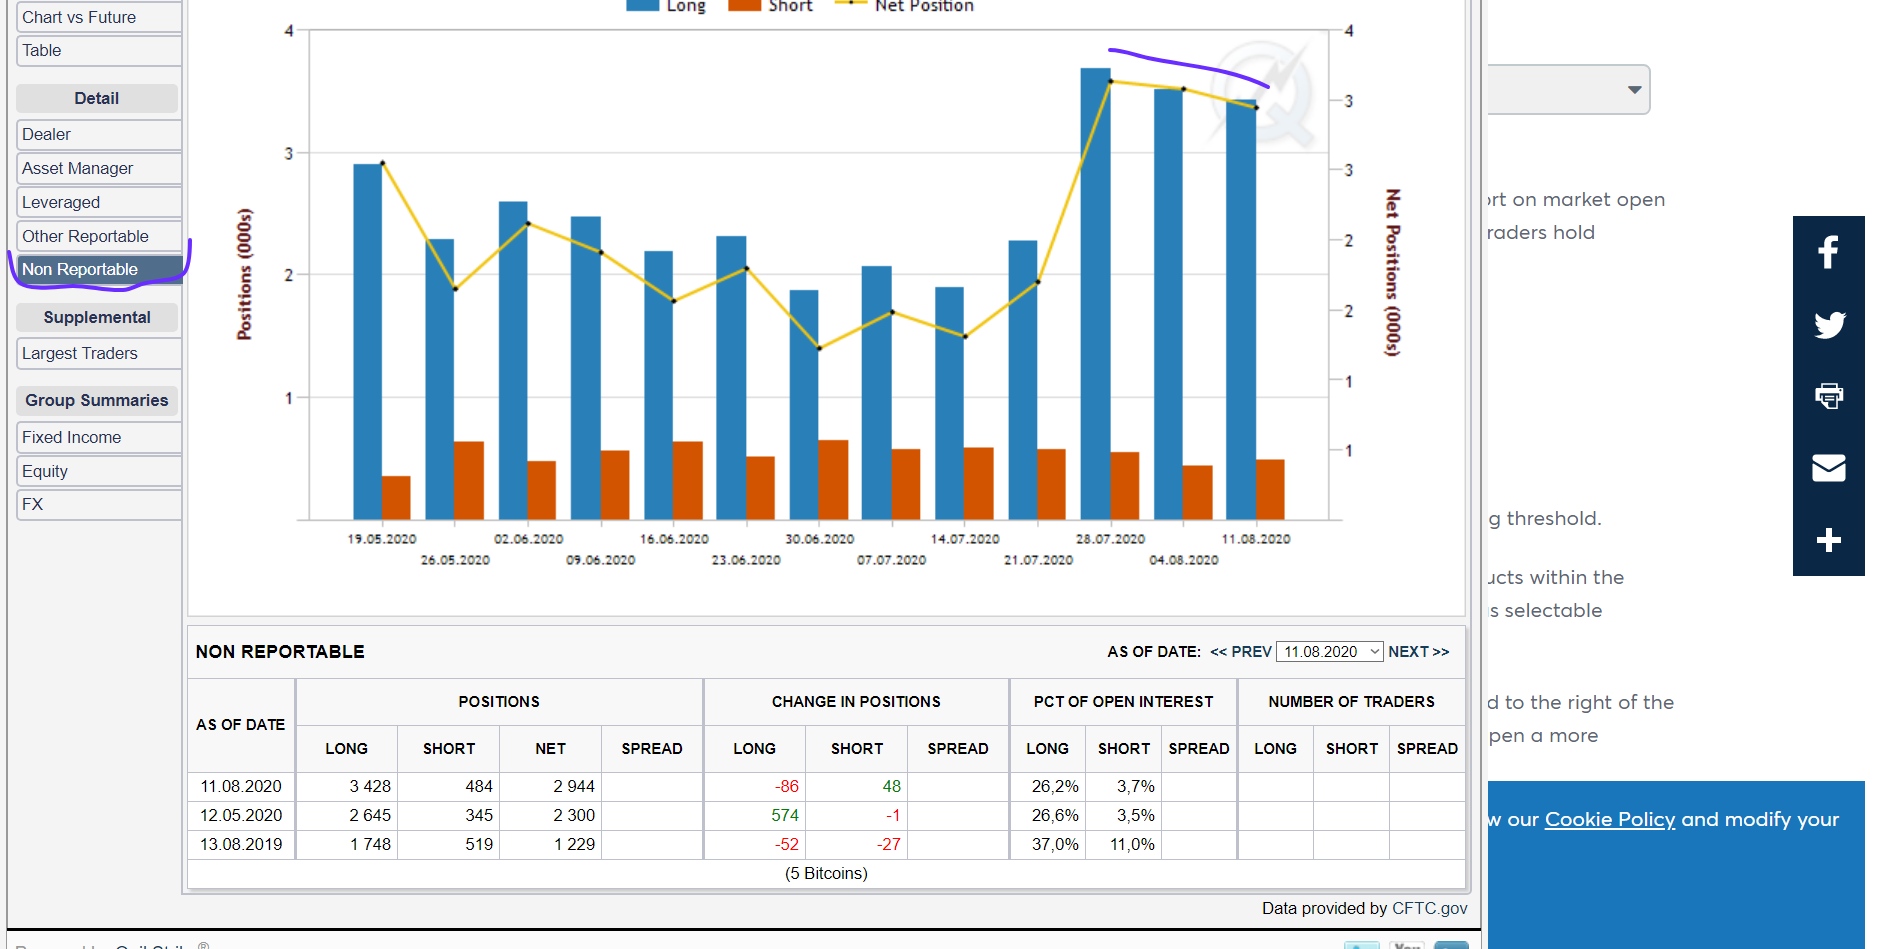Click the printer icon

[x=1829, y=396]
